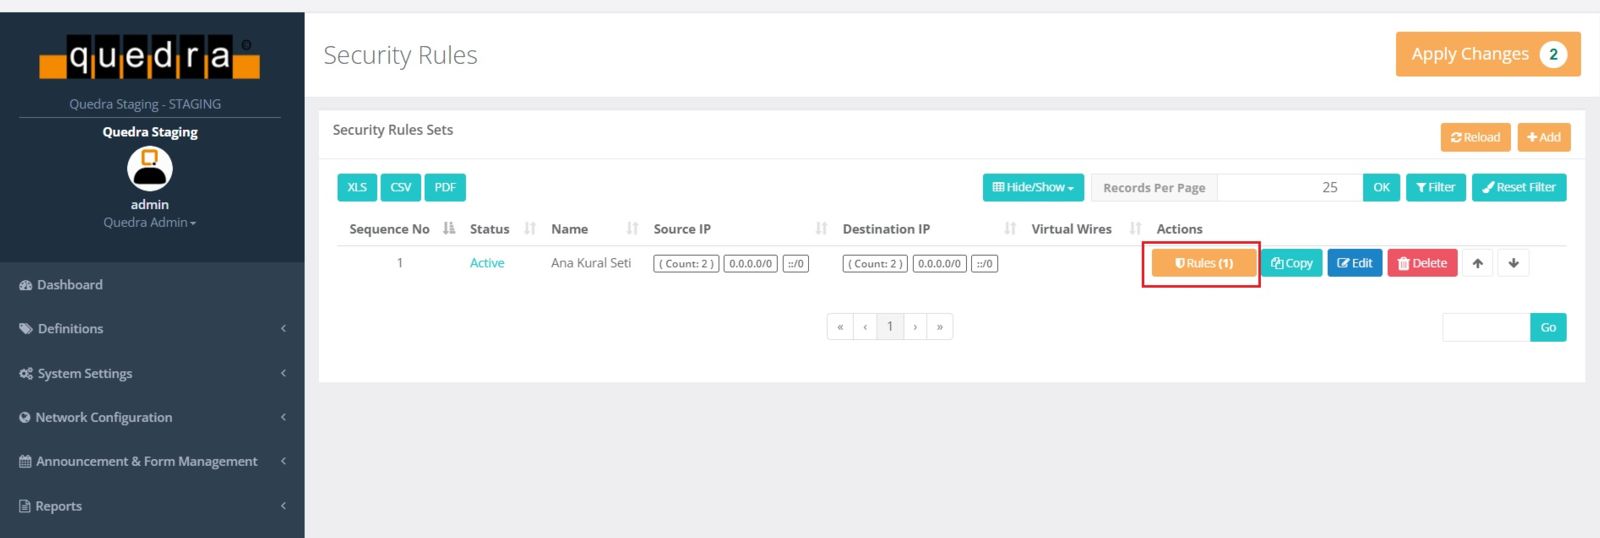This screenshot has height=538, width=1600.
Task: Open the Hide/Show columns dropdown
Action: pos(1033,187)
